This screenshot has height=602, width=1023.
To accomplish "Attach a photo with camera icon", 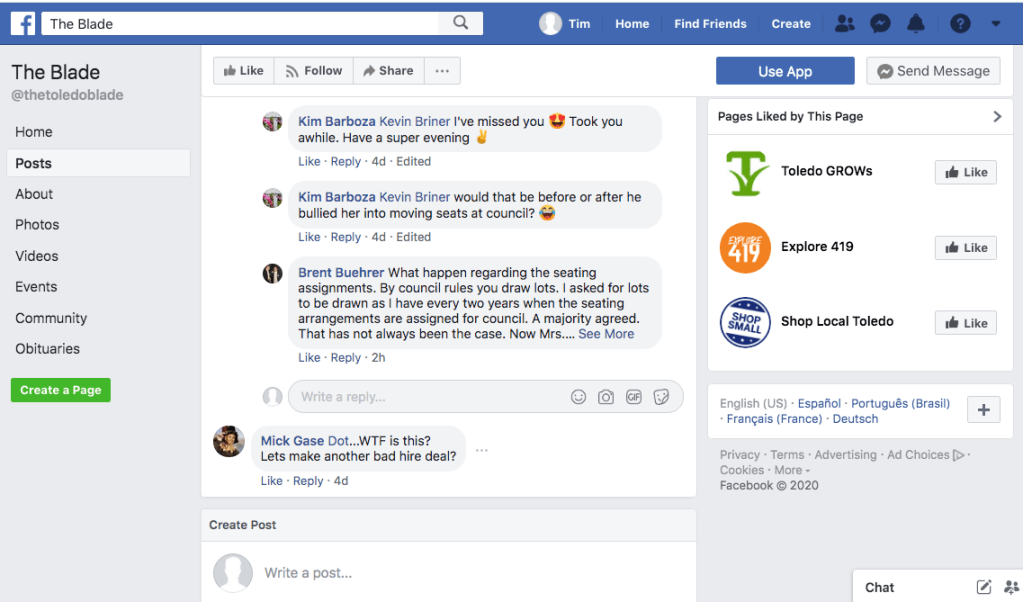I will click(x=606, y=397).
